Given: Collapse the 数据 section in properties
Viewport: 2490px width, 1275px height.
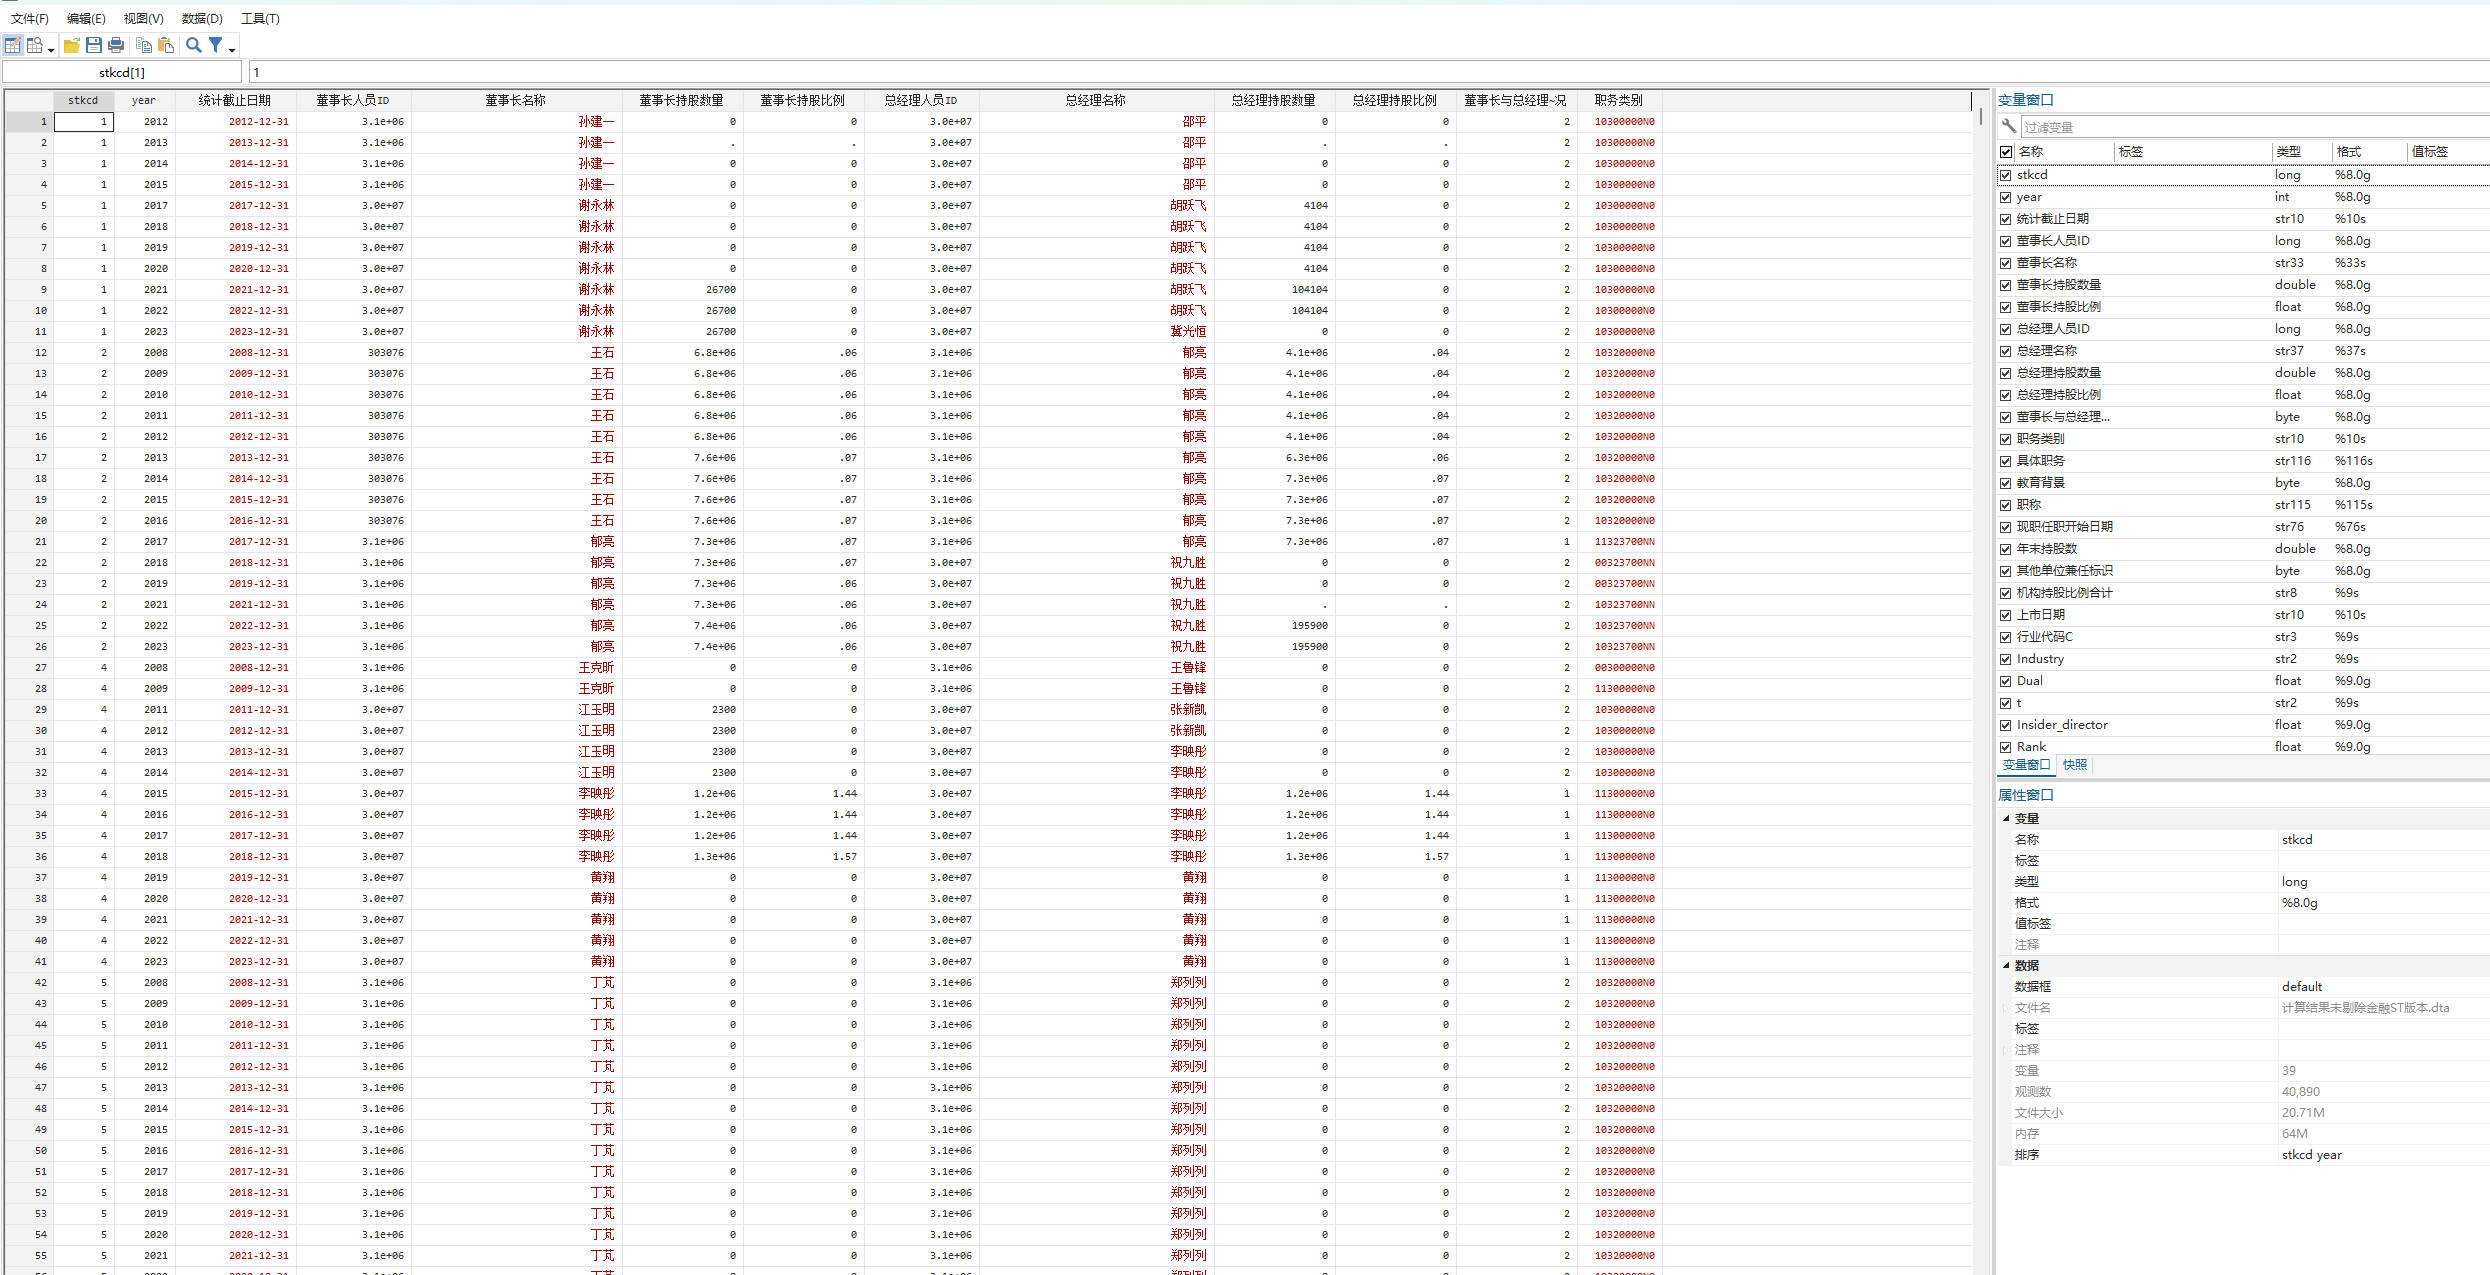Looking at the screenshot, I should (x=2006, y=965).
